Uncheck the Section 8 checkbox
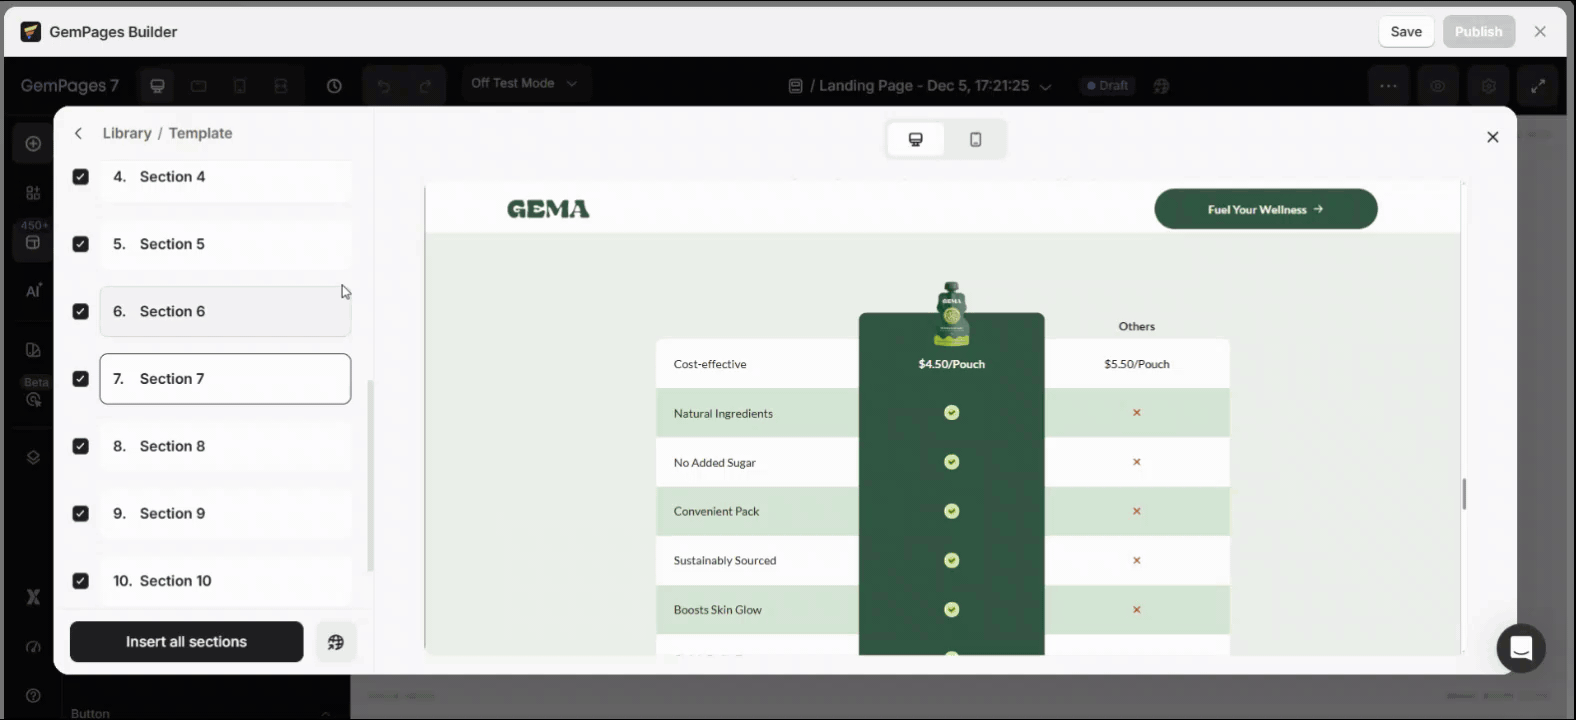The width and height of the screenshot is (1576, 720). pyautogui.click(x=81, y=446)
